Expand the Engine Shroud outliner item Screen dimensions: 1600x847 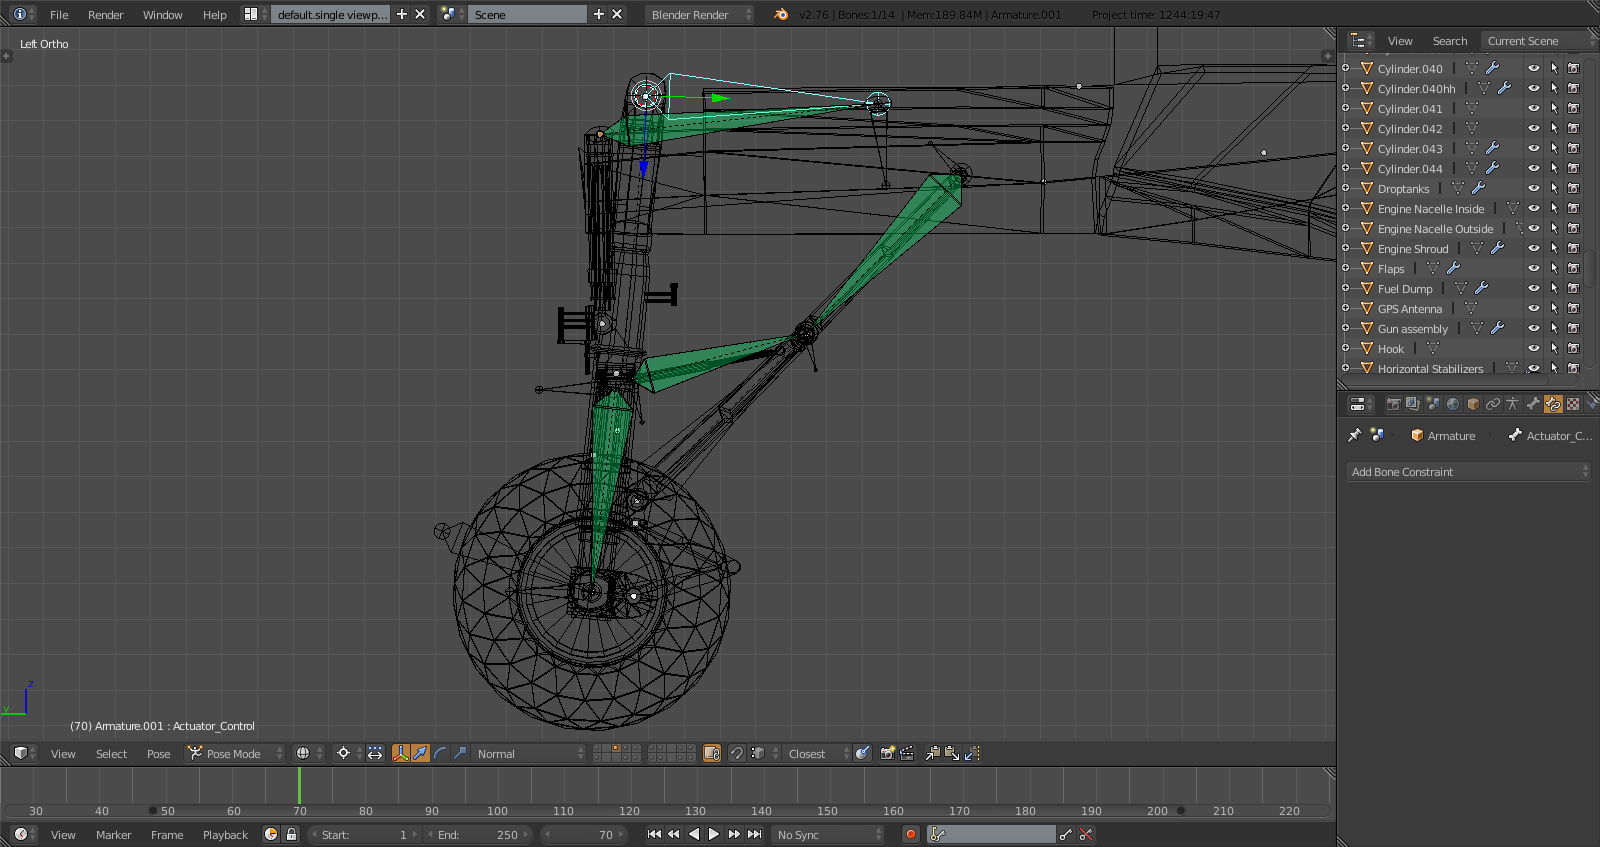coord(1346,248)
